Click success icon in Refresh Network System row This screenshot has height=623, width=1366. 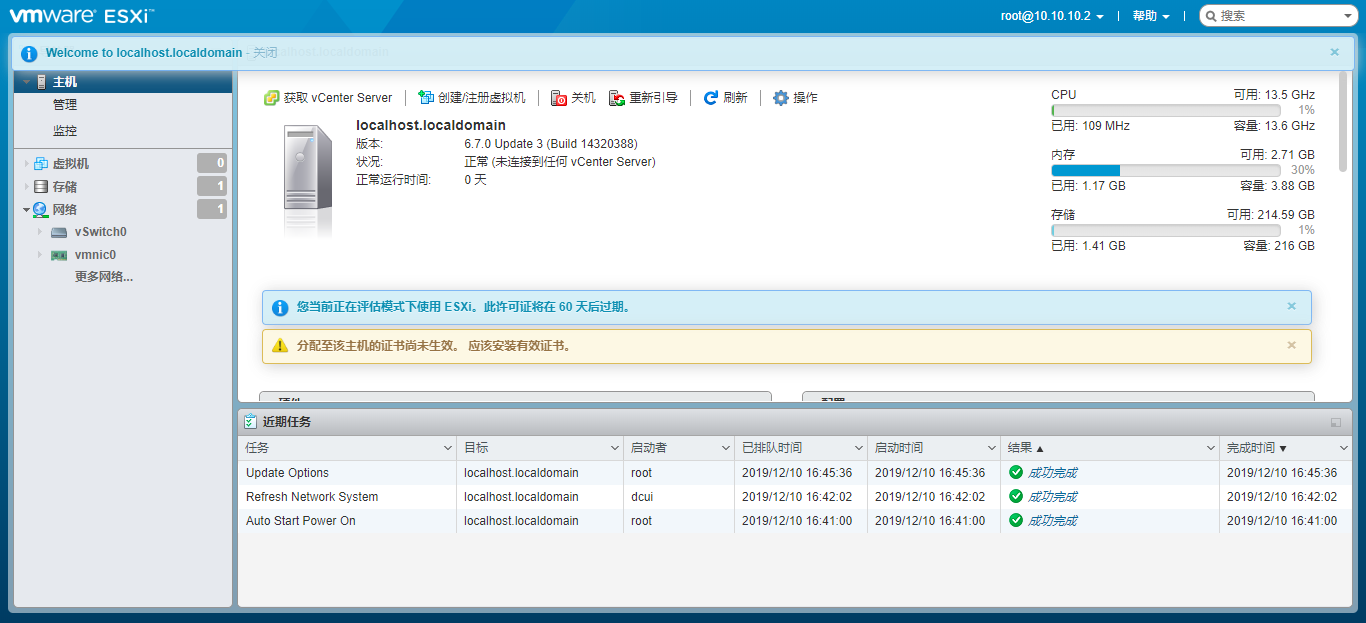click(1016, 497)
